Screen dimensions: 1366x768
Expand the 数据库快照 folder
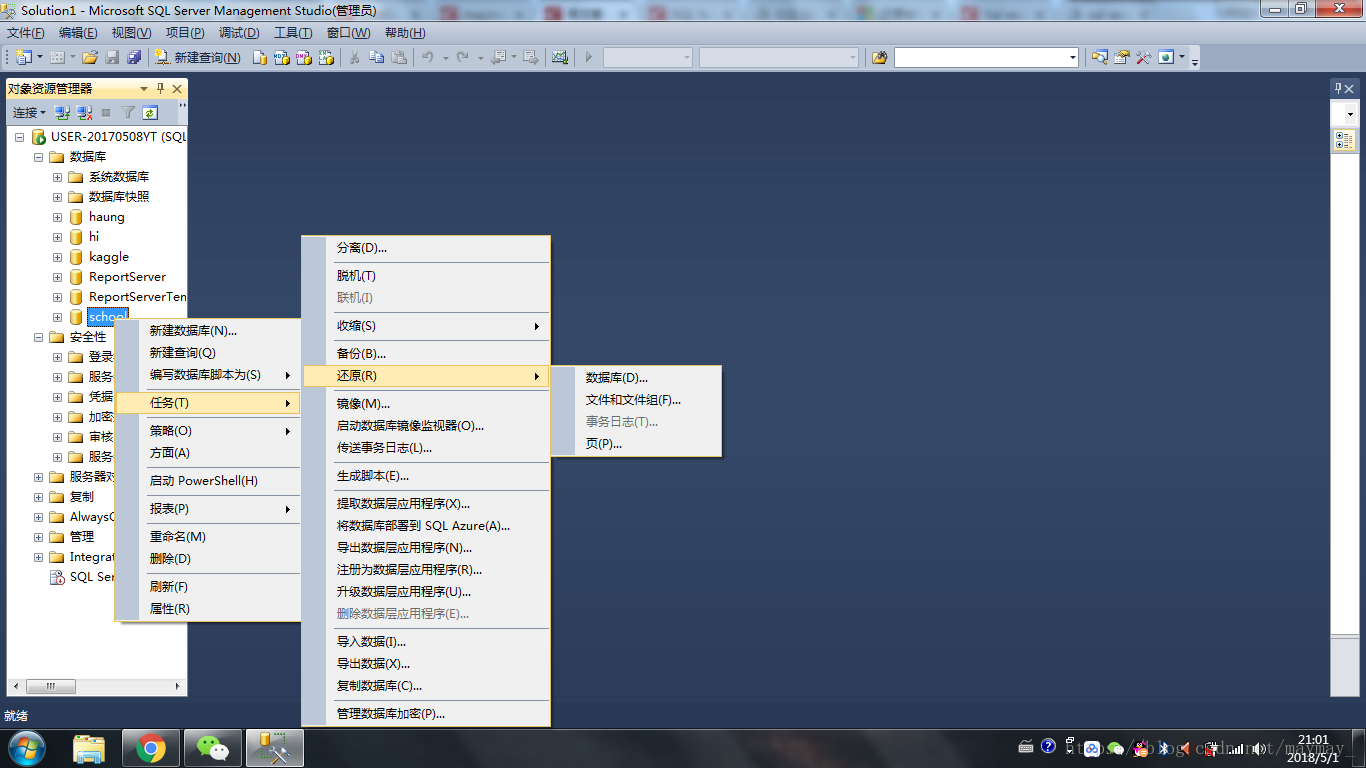click(x=57, y=197)
